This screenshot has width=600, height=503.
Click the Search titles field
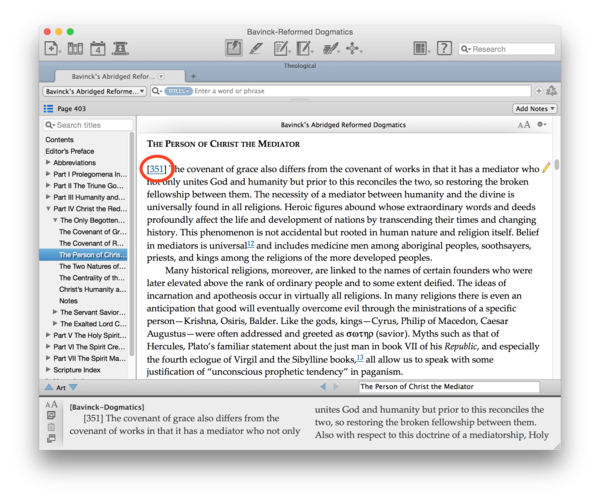pyautogui.click(x=88, y=125)
